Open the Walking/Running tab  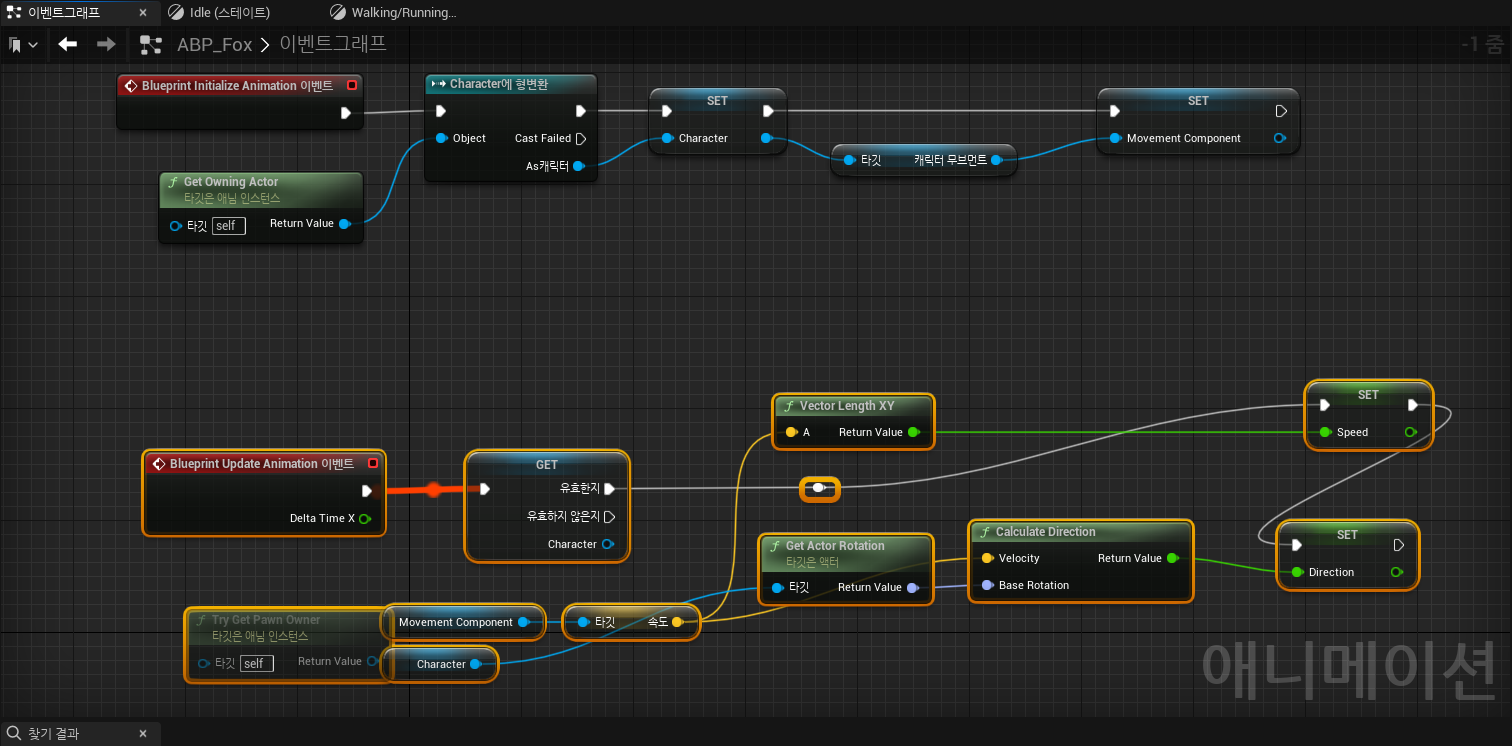pos(403,13)
